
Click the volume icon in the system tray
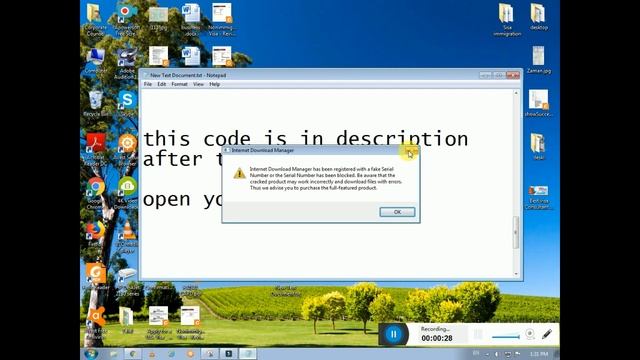pos(497,354)
